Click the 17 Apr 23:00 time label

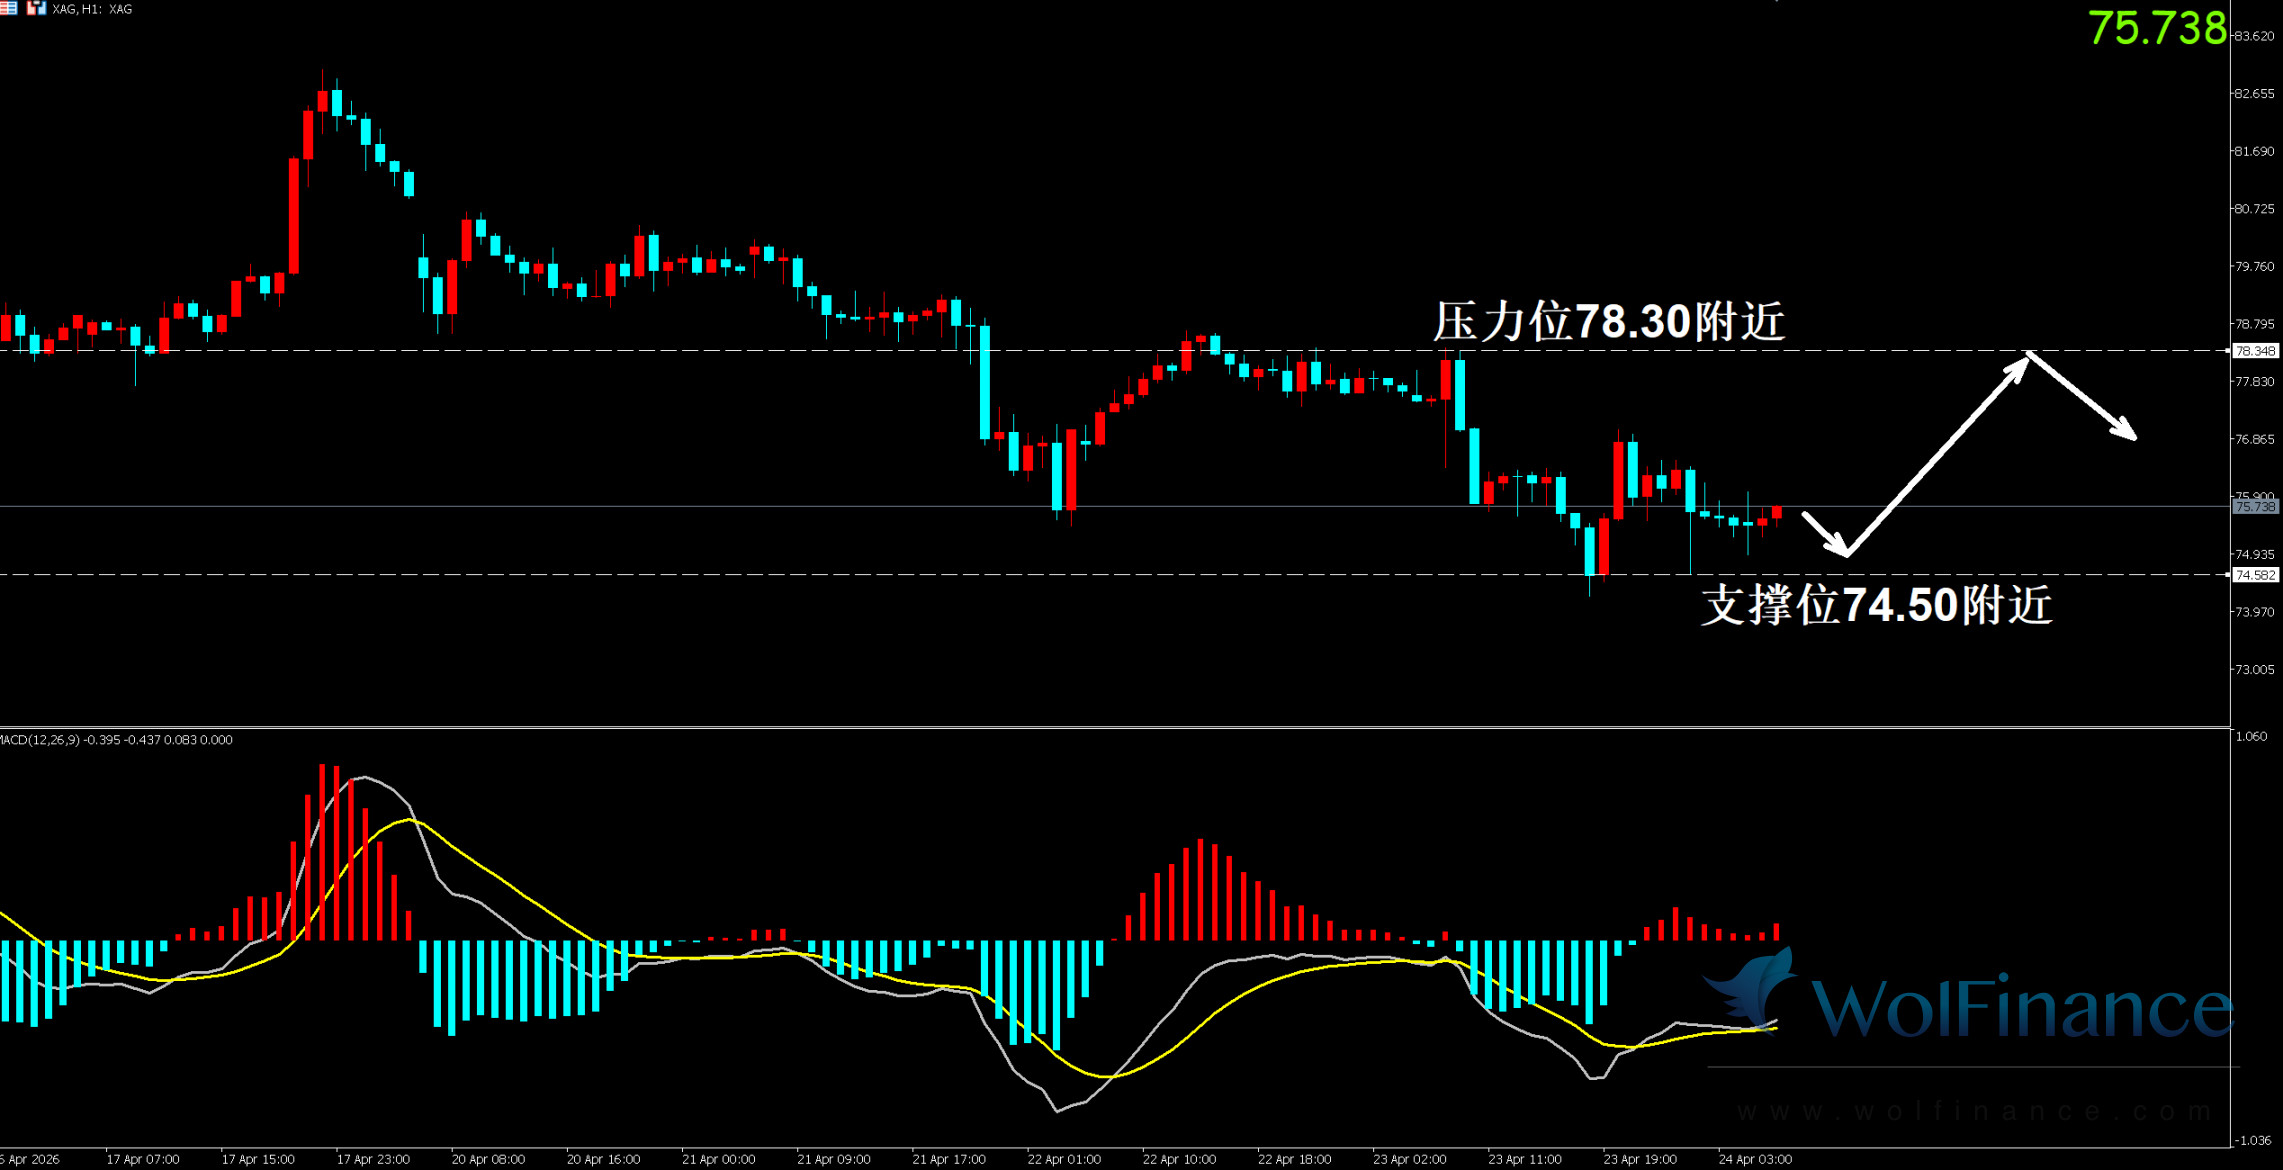373,1159
